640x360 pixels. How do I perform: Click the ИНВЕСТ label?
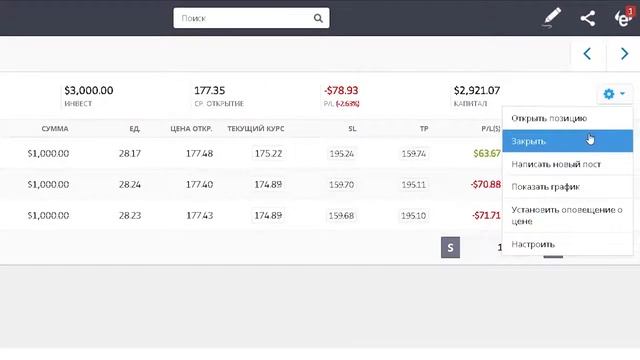(x=78, y=104)
